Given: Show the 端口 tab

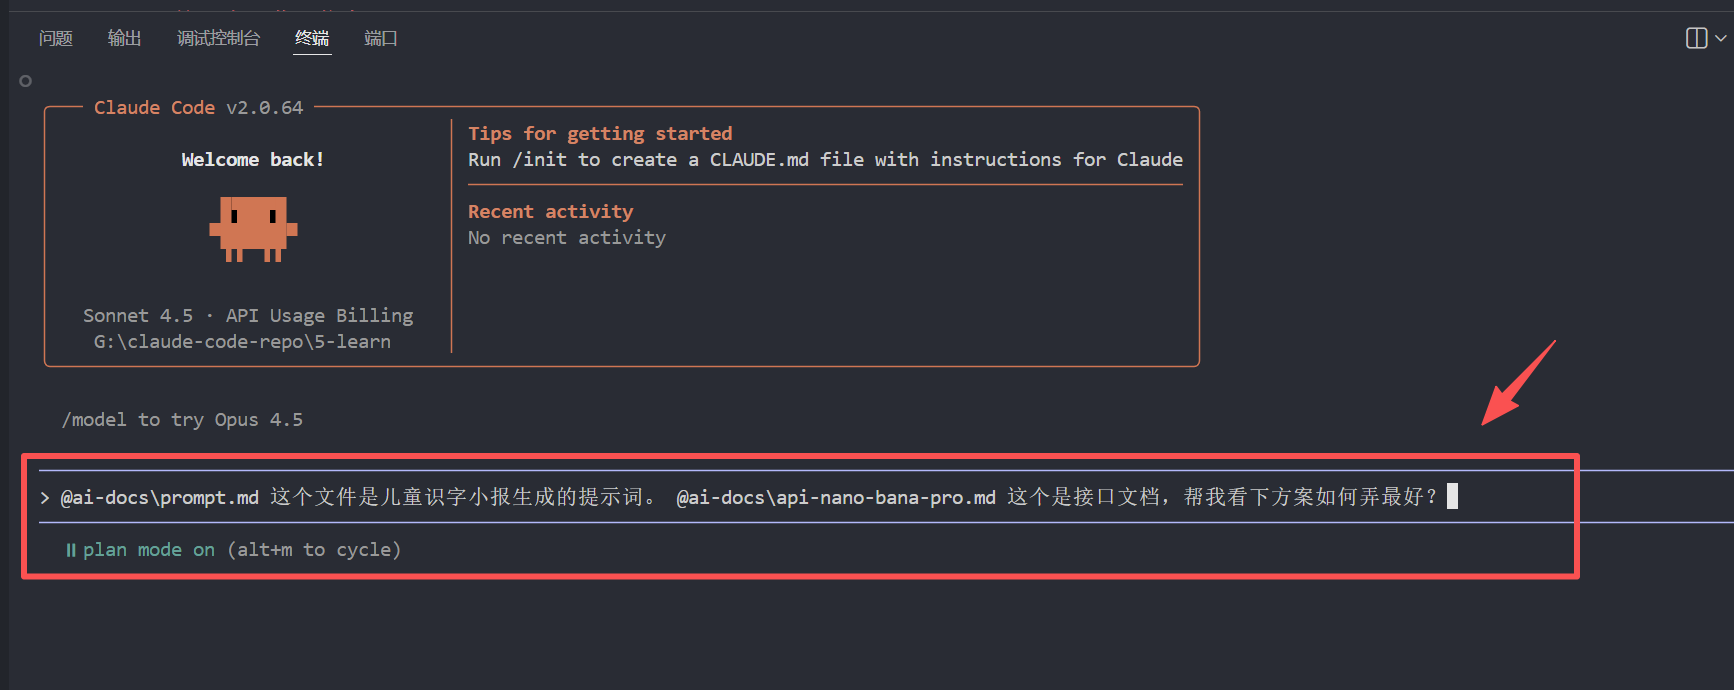Looking at the screenshot, I should [381, 38].
